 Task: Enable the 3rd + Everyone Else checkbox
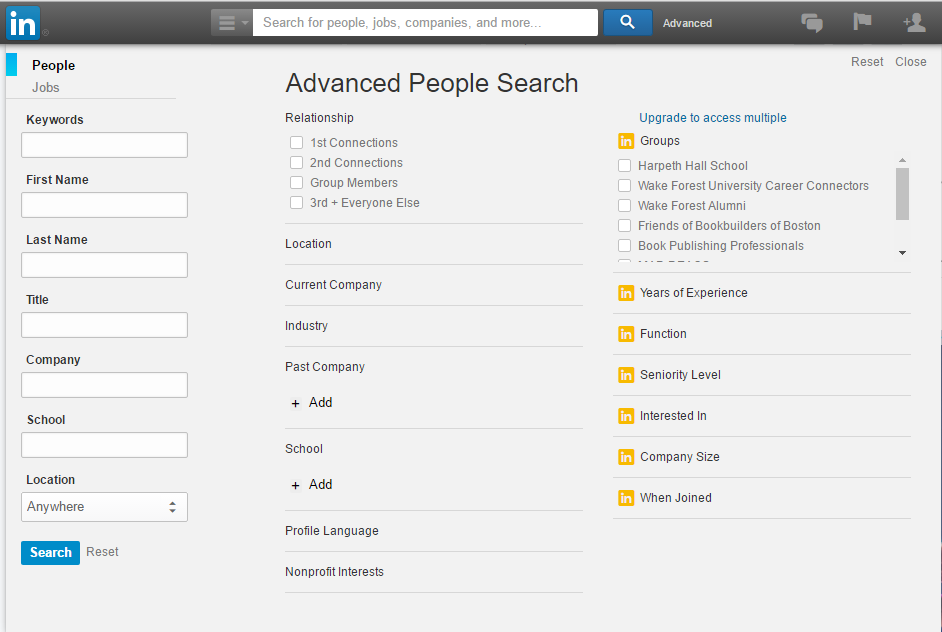click(296, 202)
